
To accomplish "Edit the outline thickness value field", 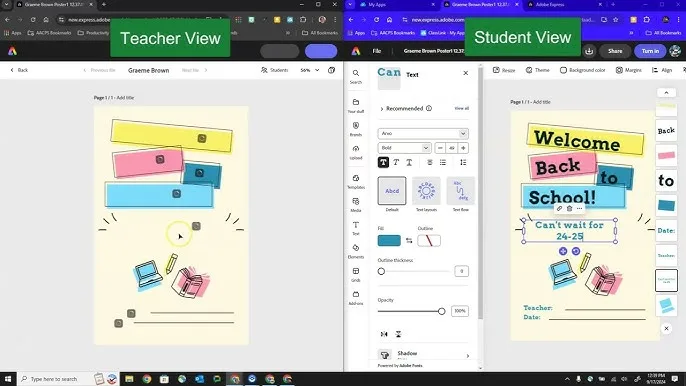I will 461,271.
